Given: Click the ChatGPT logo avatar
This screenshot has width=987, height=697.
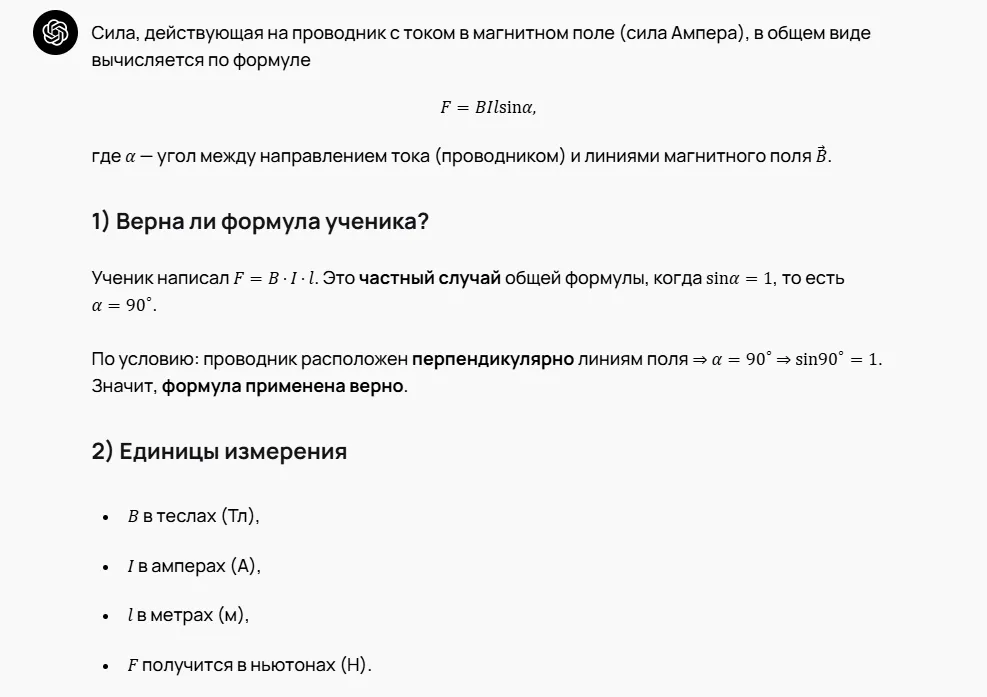Looking at the screenshot, I should (55, 33).
